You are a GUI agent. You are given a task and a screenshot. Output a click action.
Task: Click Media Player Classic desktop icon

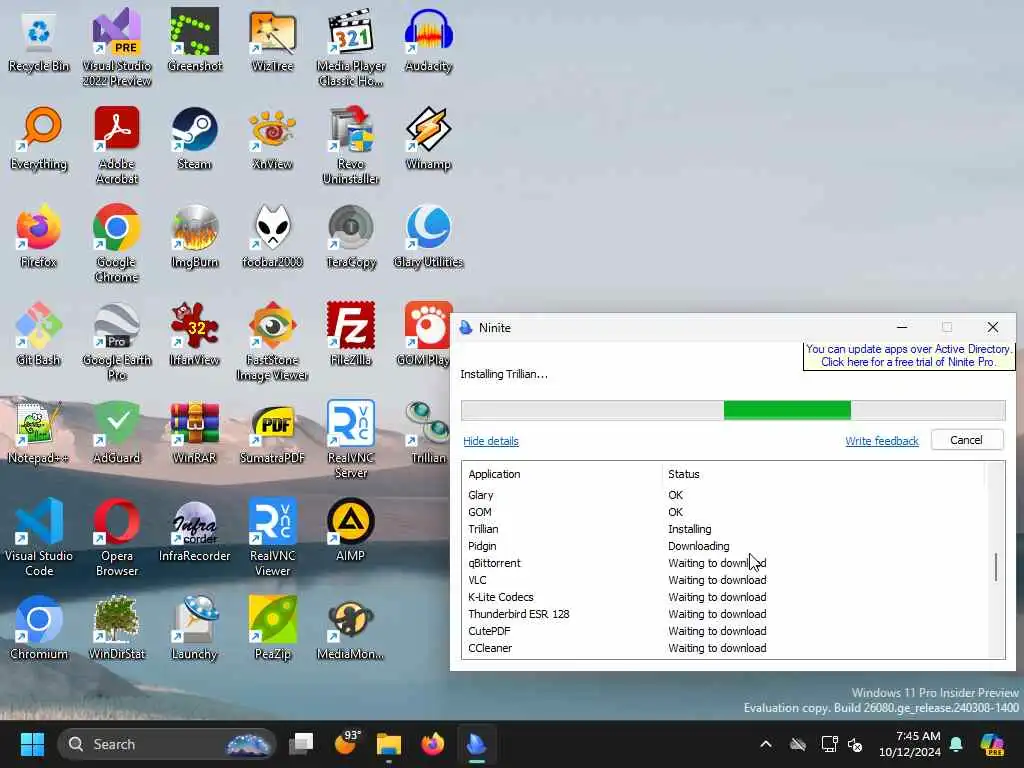point(351,47)
